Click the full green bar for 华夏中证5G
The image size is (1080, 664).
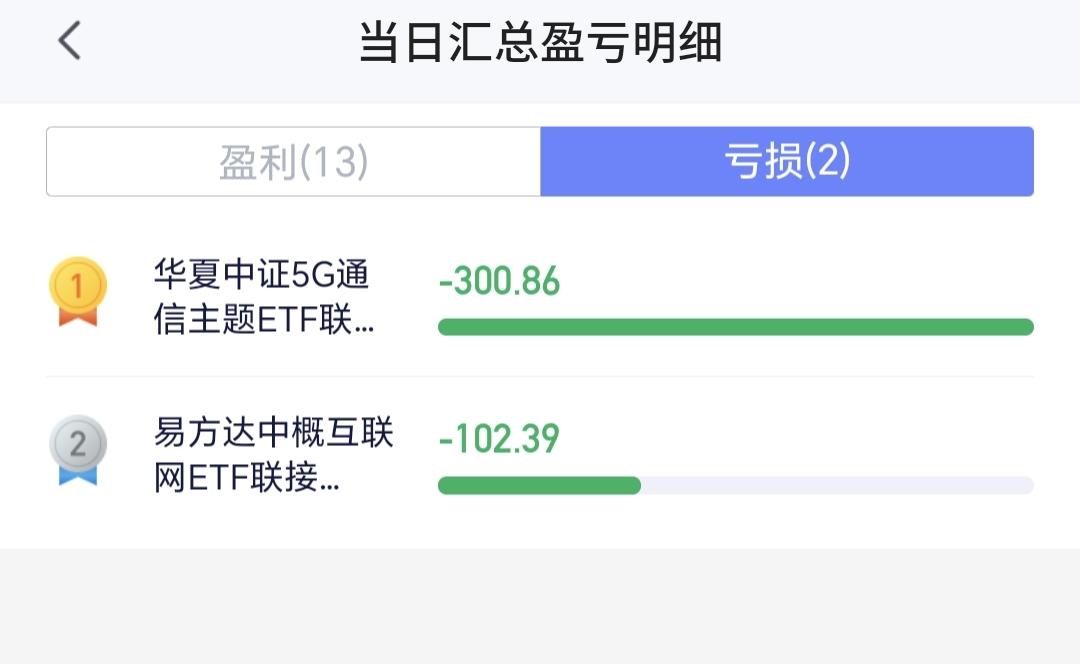tap(736, 326)
